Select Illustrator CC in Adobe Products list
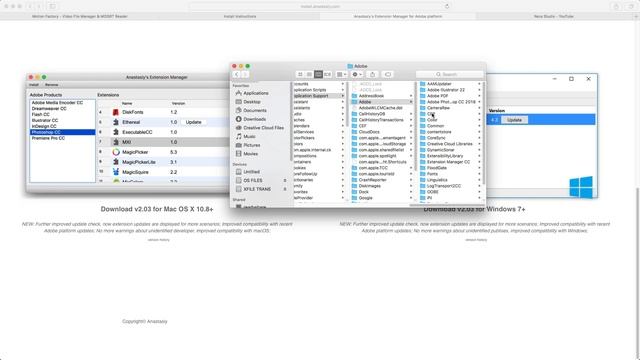 pos(45,120)
